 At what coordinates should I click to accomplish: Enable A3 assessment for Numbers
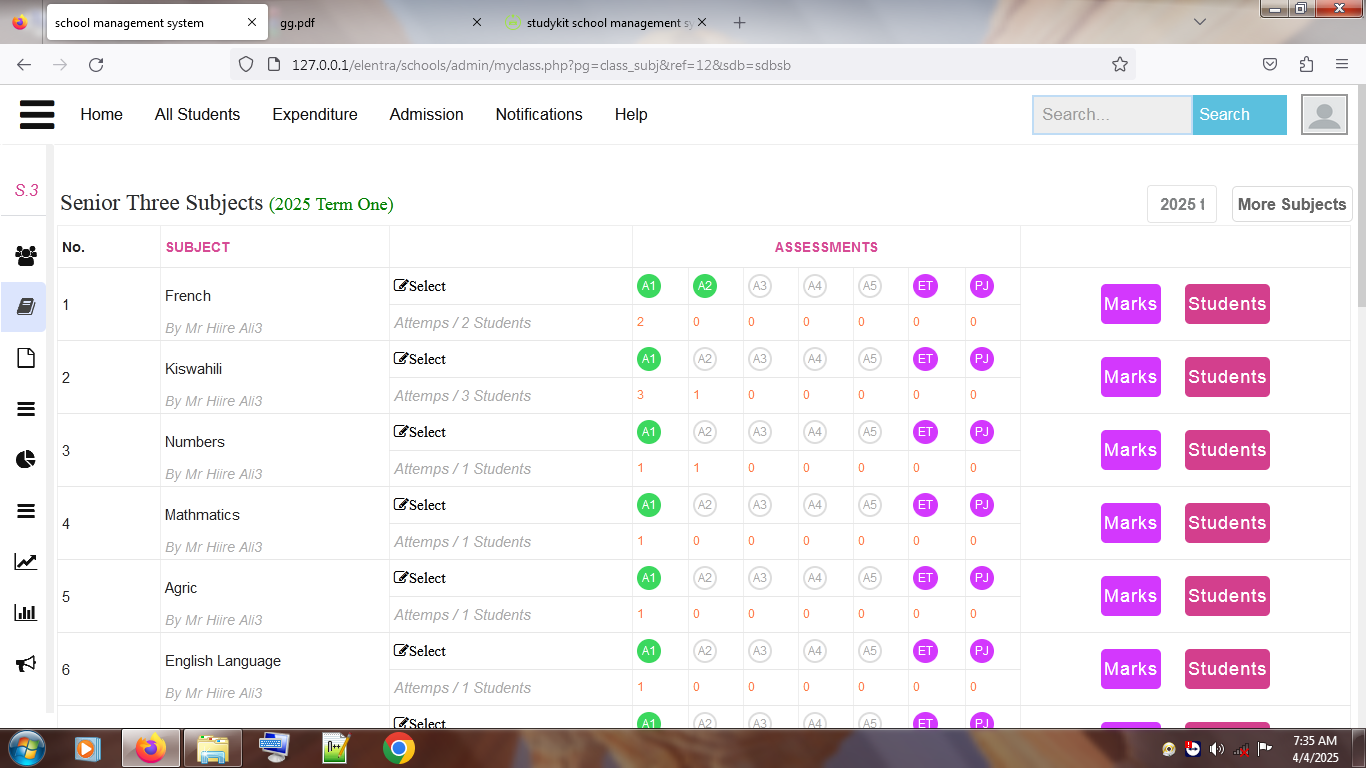click(x=760, y=432)
